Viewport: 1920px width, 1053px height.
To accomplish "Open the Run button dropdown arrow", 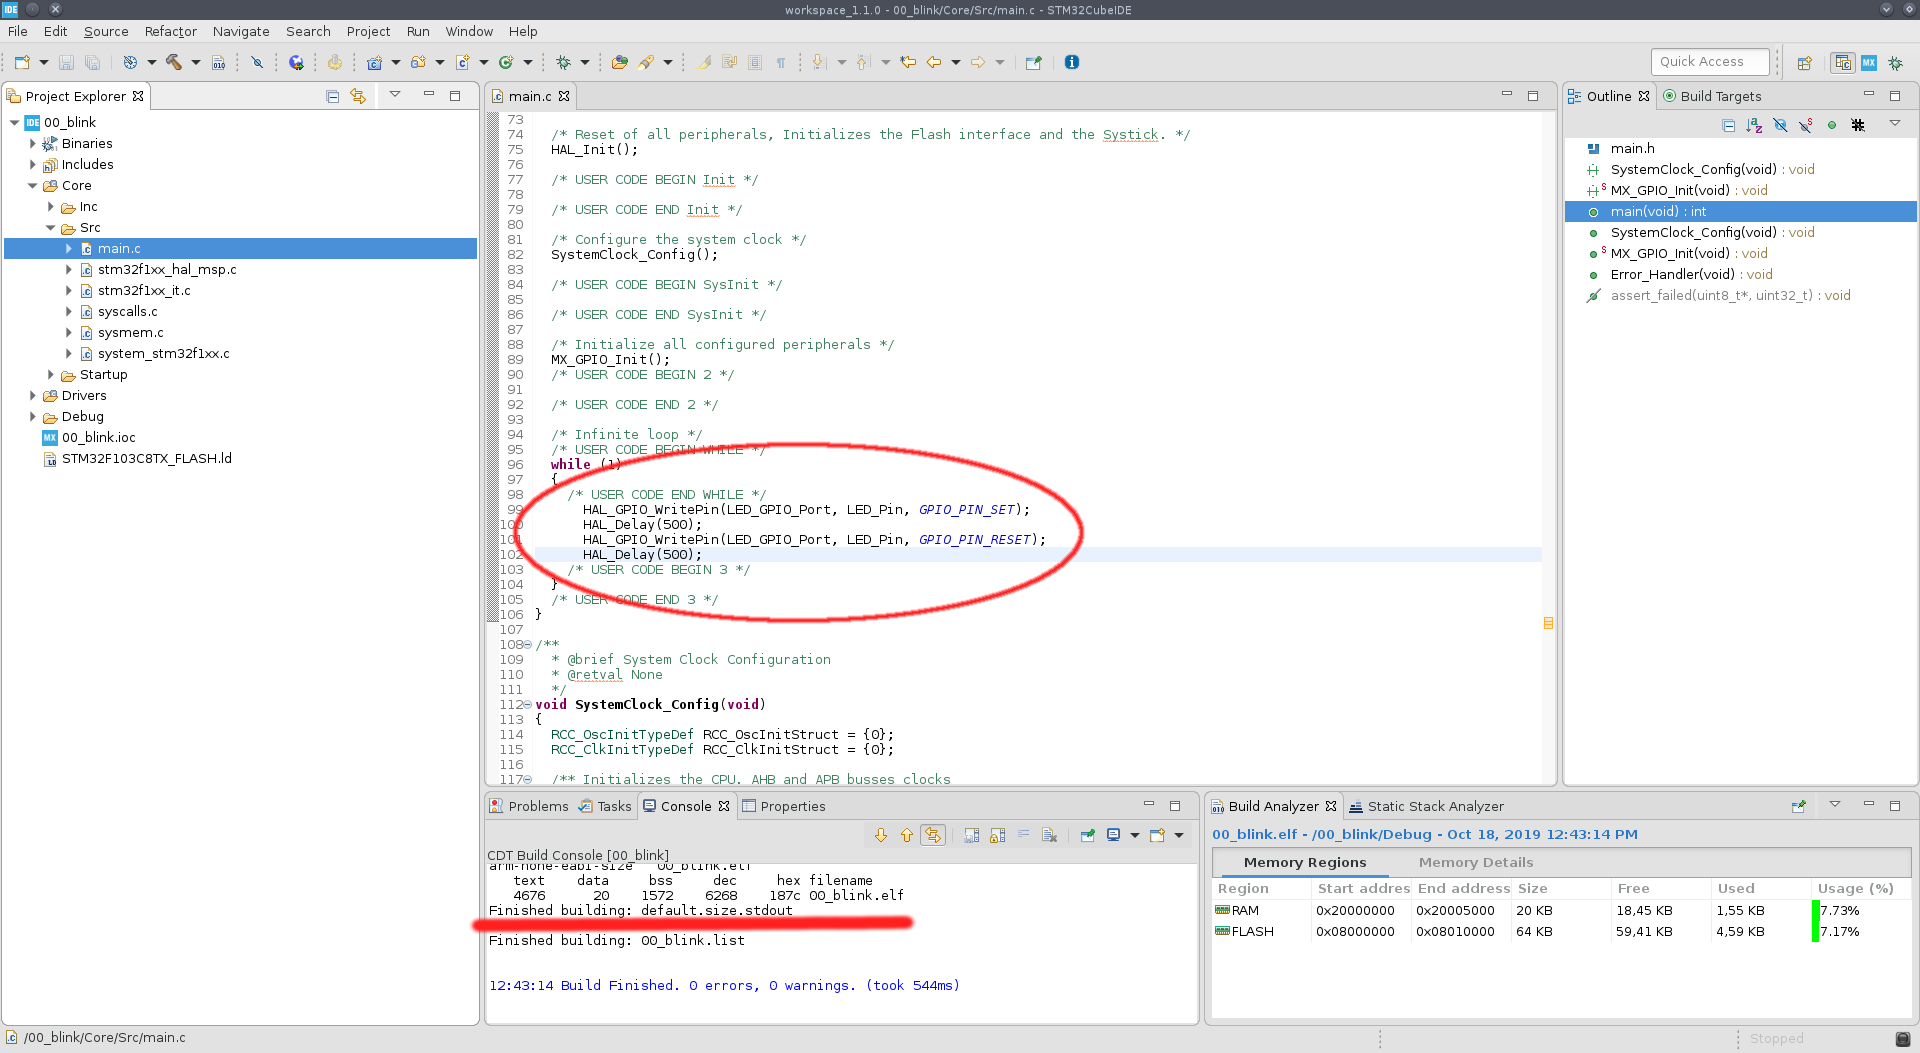I will [x=529, y=62].
